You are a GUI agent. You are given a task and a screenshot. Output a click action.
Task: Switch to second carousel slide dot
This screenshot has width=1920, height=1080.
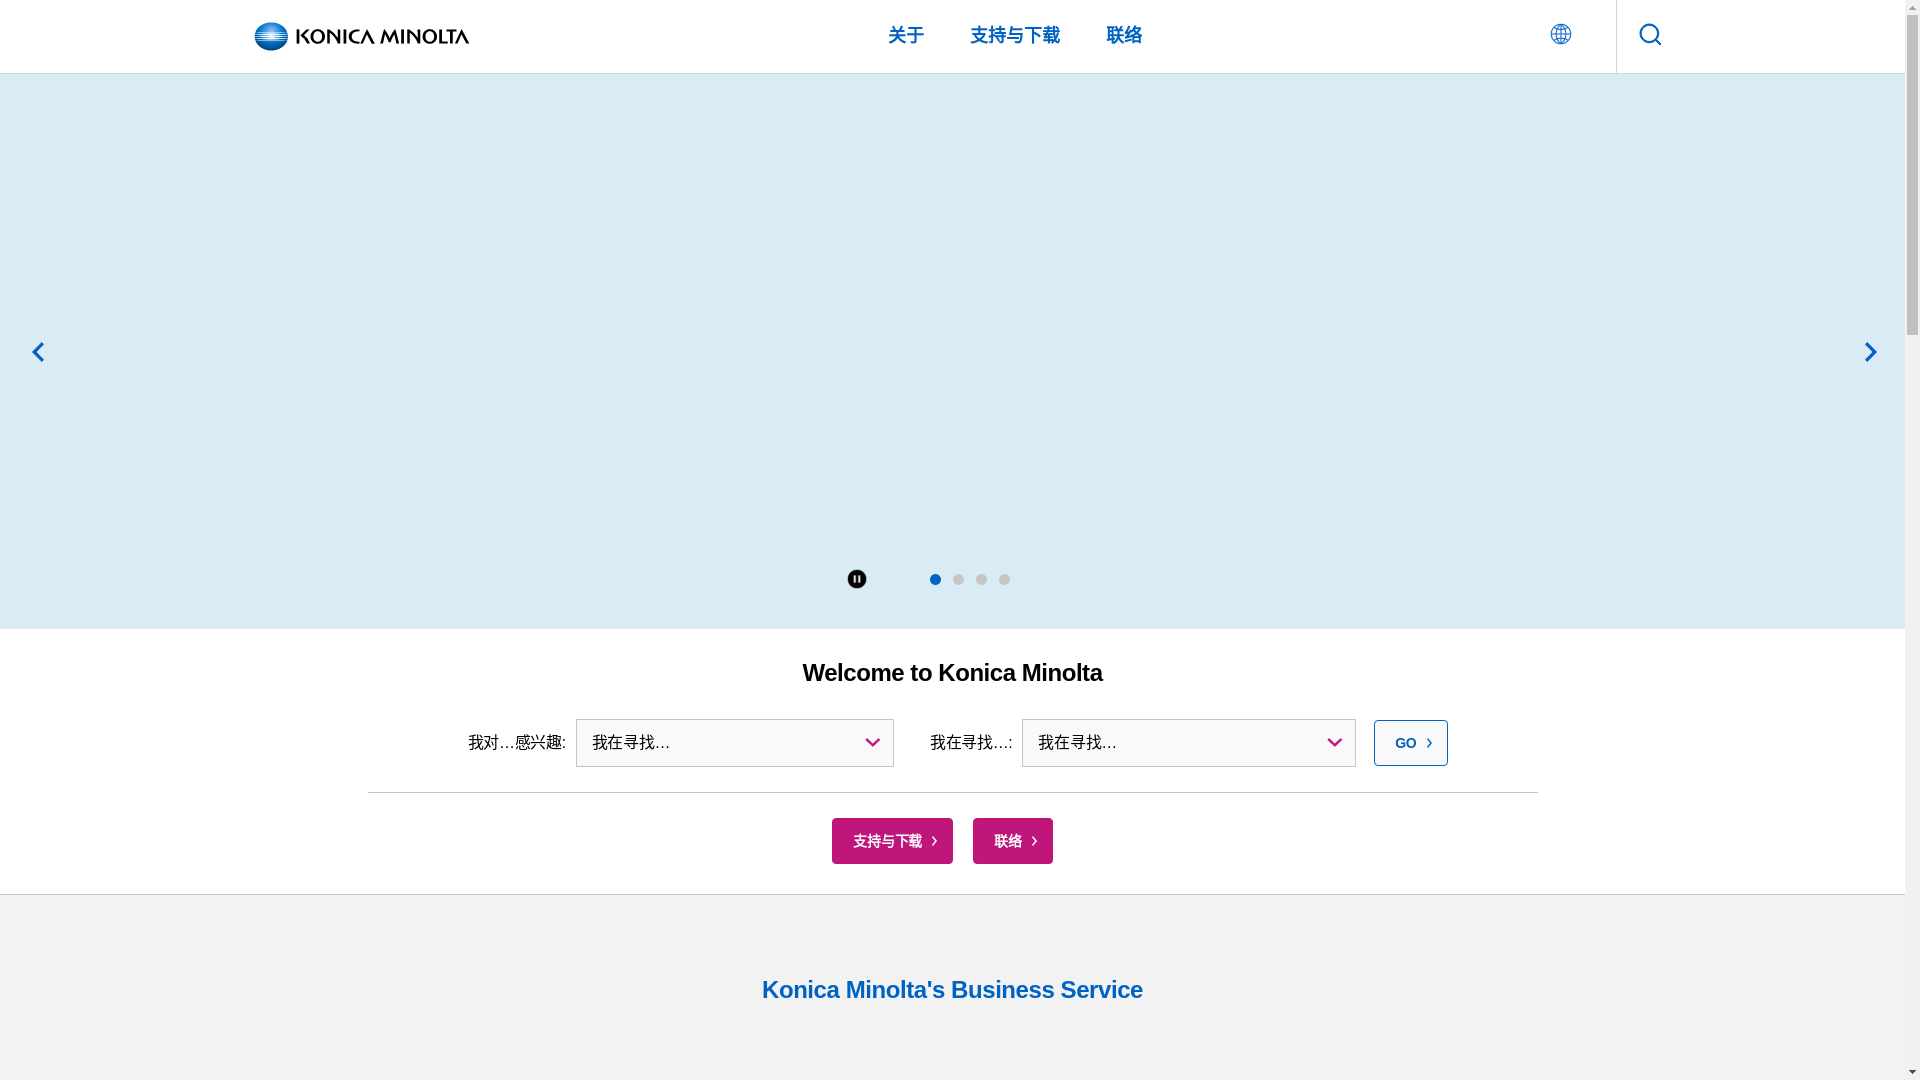tap(958, 580)
